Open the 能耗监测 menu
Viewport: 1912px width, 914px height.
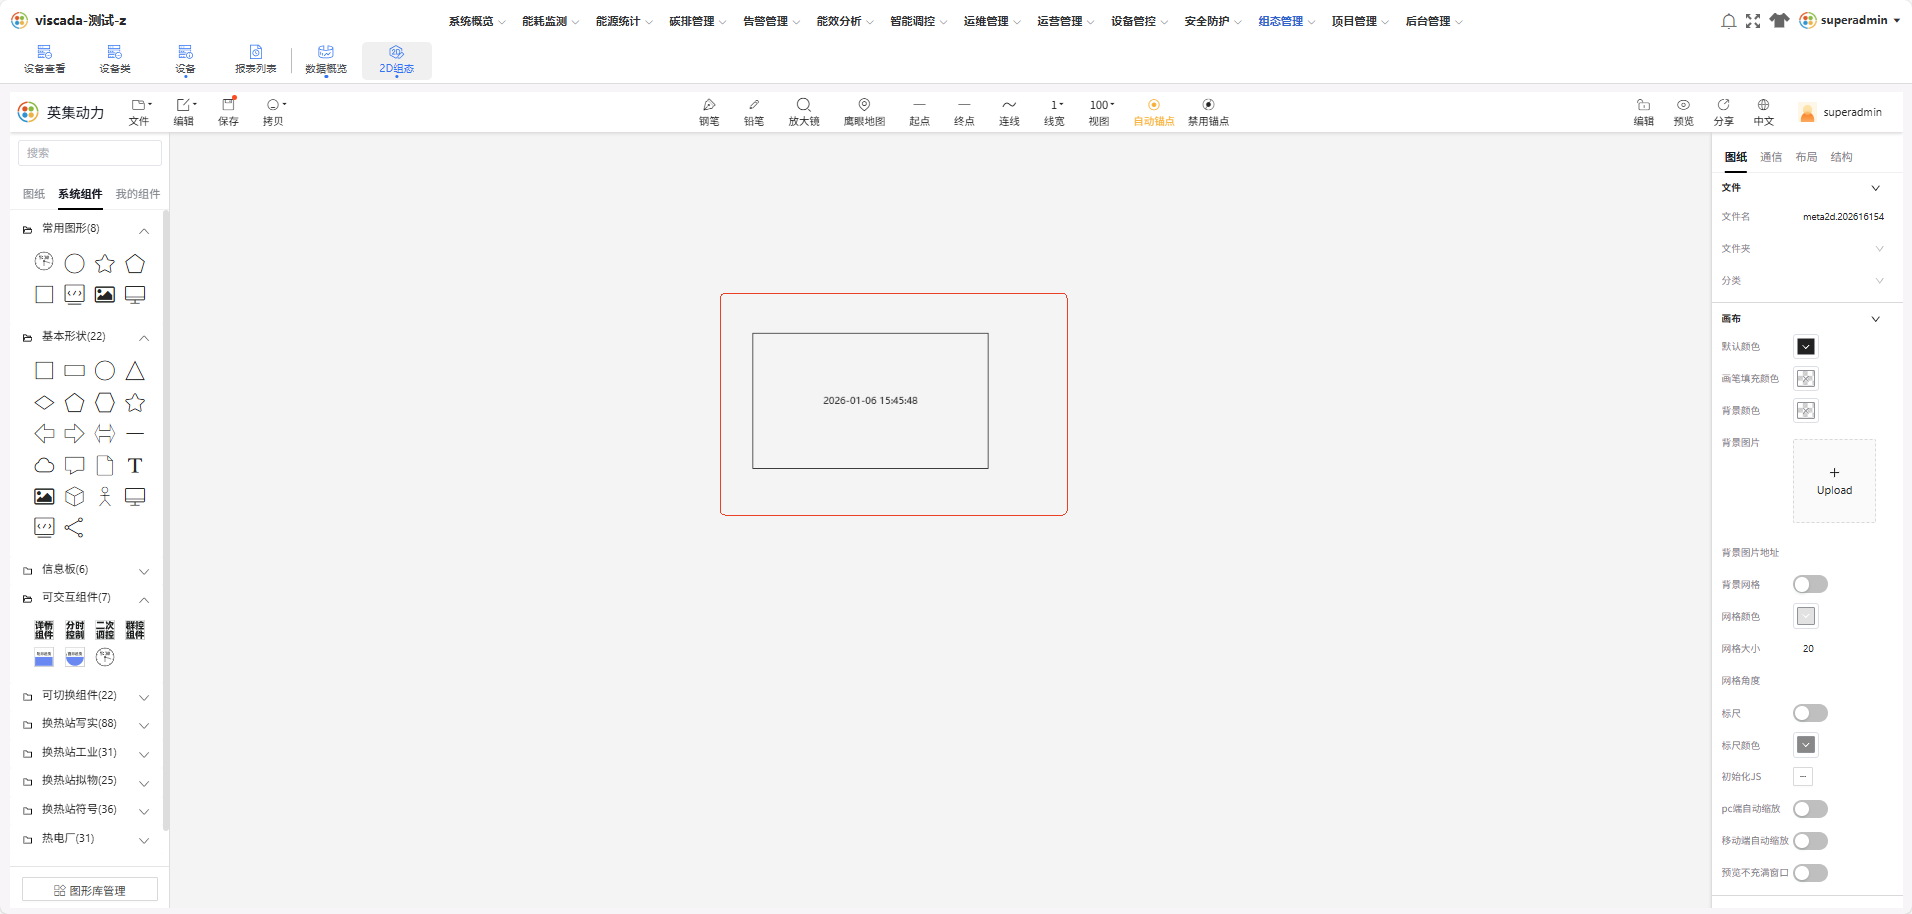[550, 21]
